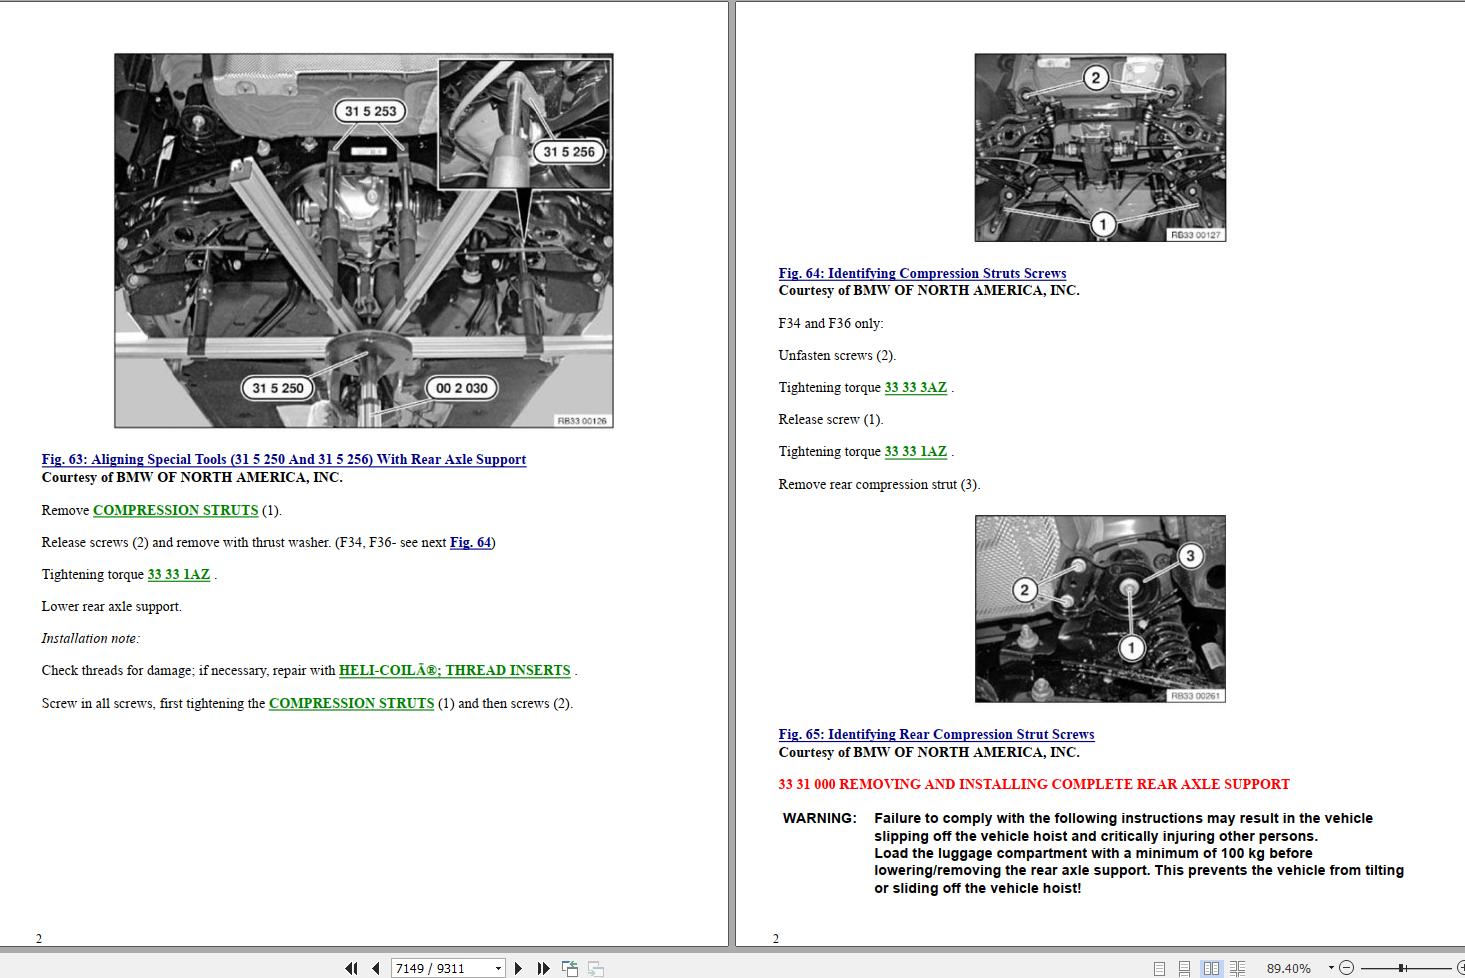Click 'F34 and F36 only:' text
The image size is (1465, 978).
[831, 323]
